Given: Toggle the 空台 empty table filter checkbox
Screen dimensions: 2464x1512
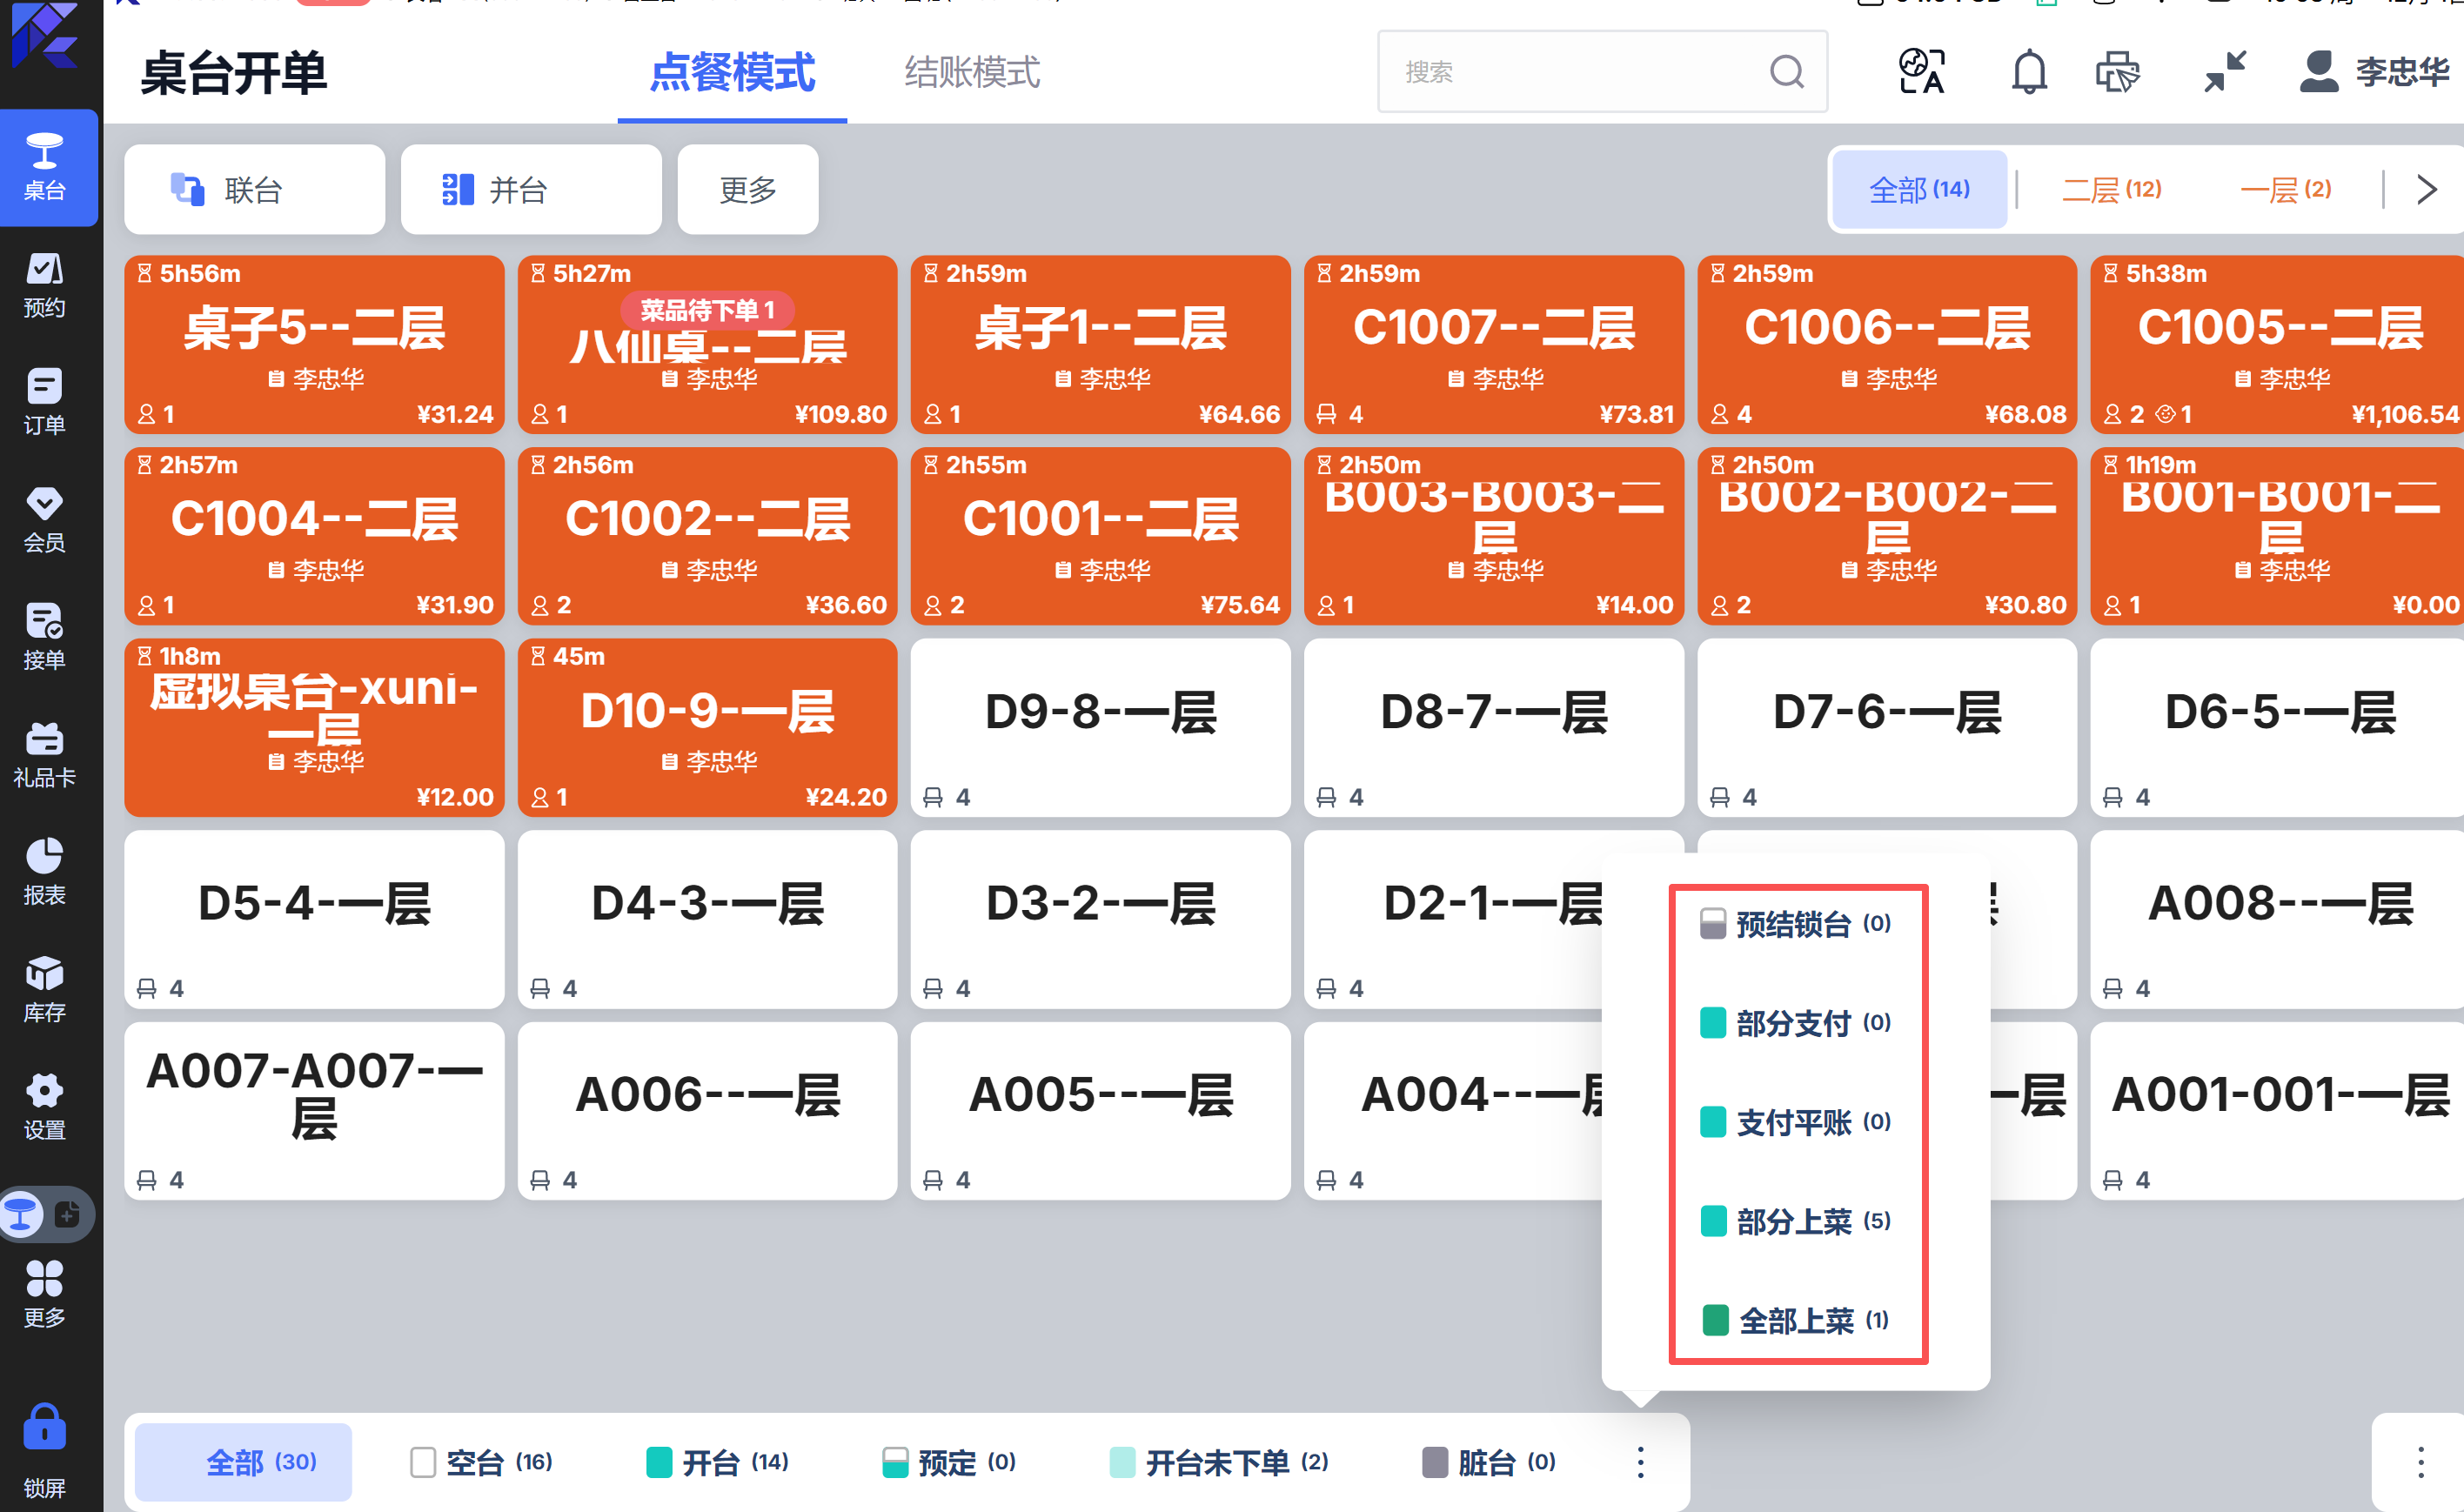Looking at the screenshot, I should point(423,1462).
